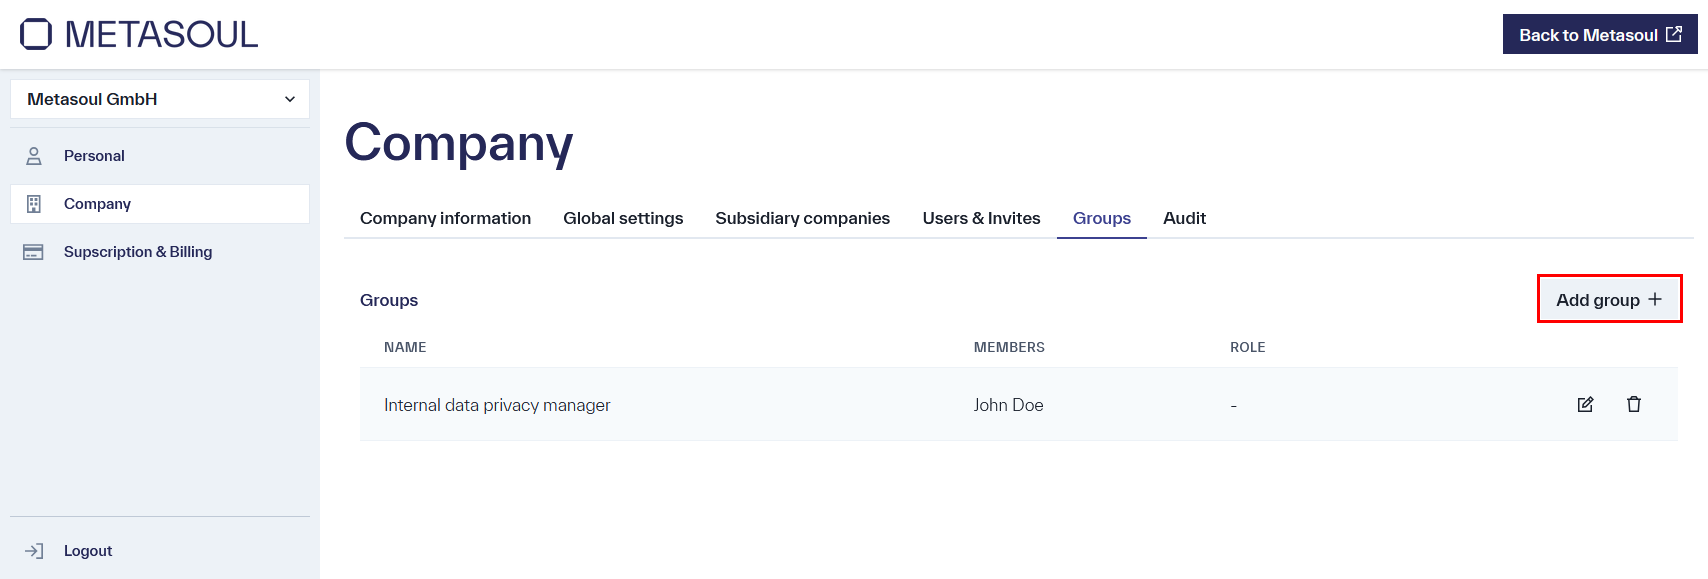Click the Groups section heading
The height and width of the screenshot is (579, 1708).
tap(389, 300)
